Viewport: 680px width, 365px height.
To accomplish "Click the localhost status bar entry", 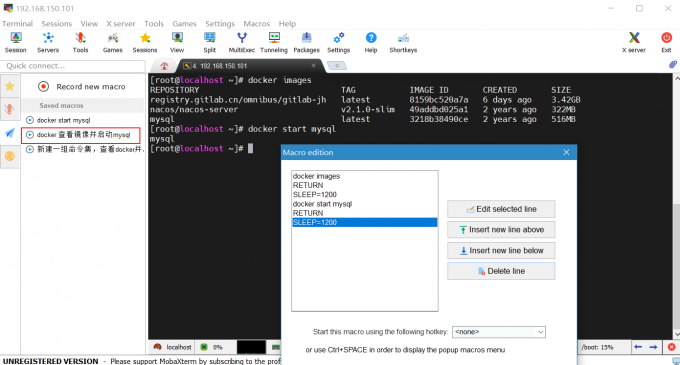I will click(x=173, y=347).
